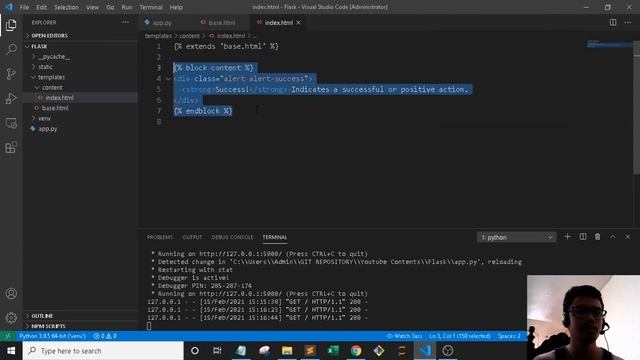Image resolution: width=640 pixels, height=360 pixels.
Task: Collapse the templates folder
Action: [x=51, y=77]
